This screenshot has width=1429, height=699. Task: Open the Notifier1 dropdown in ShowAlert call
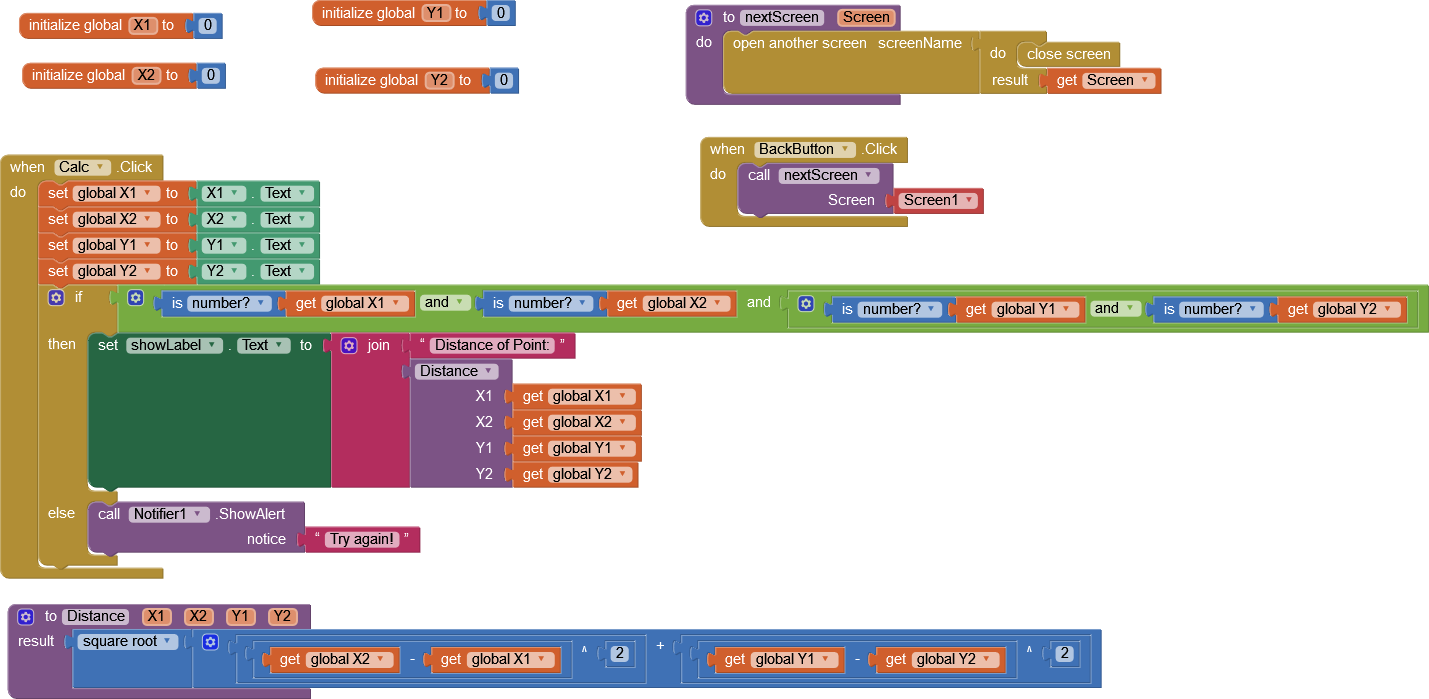click(x=168, y=514)
